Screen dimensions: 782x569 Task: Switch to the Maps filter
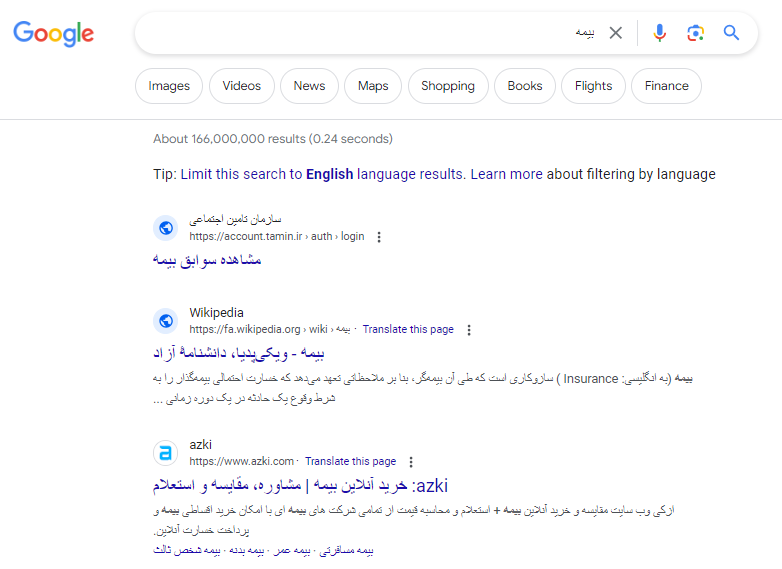click(x=373, y=86)
